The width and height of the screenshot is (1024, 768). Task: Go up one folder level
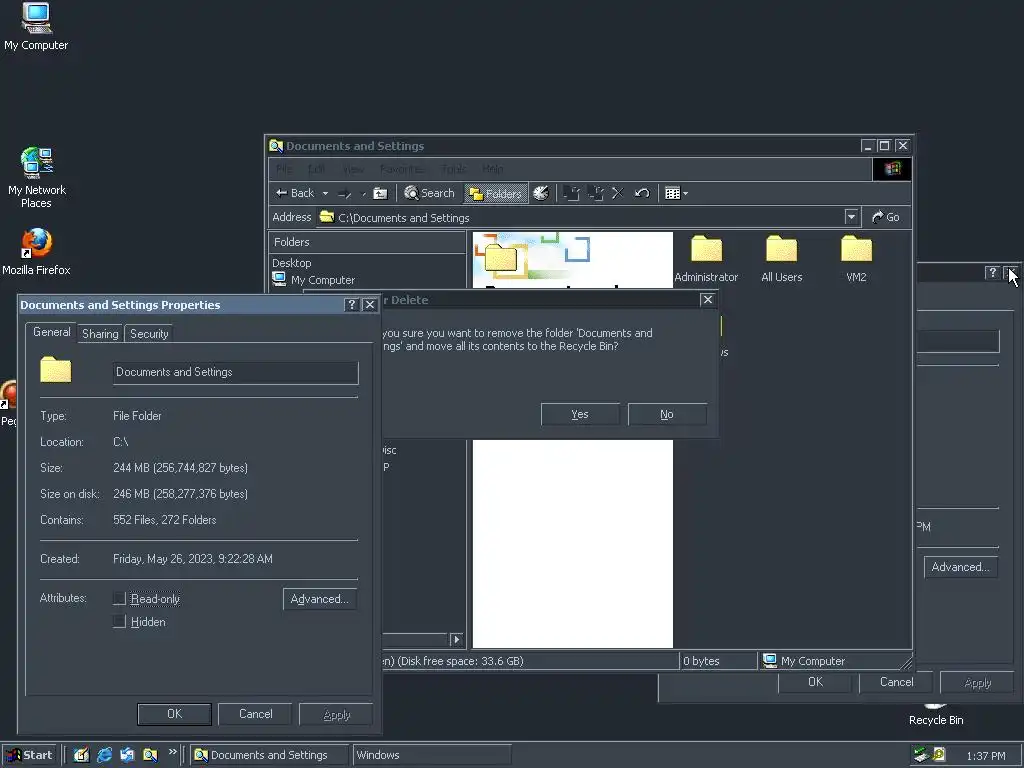click(380, 193)
